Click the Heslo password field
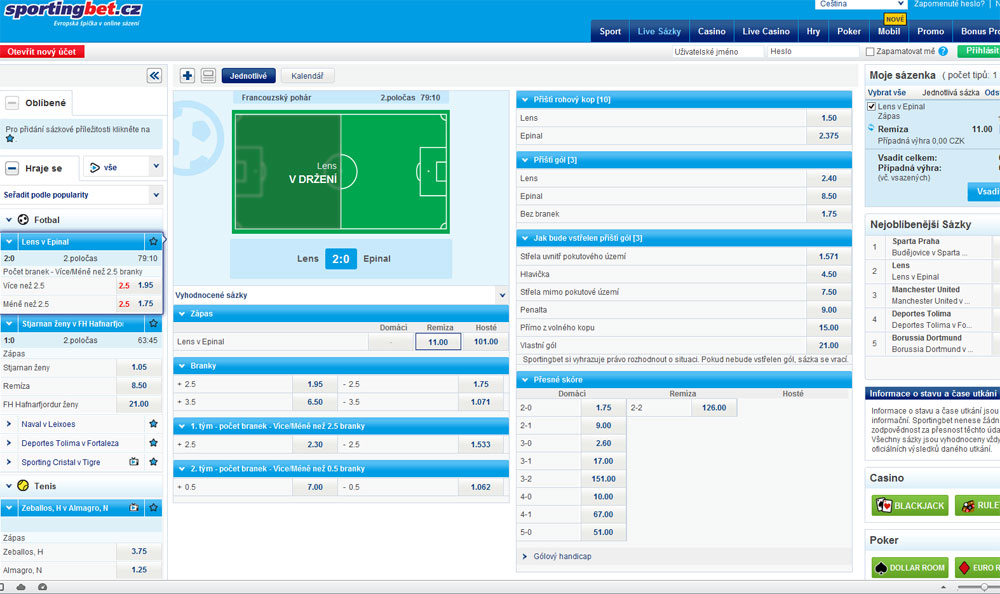This screenshot has width=1000, height=594. coord(812,52)
